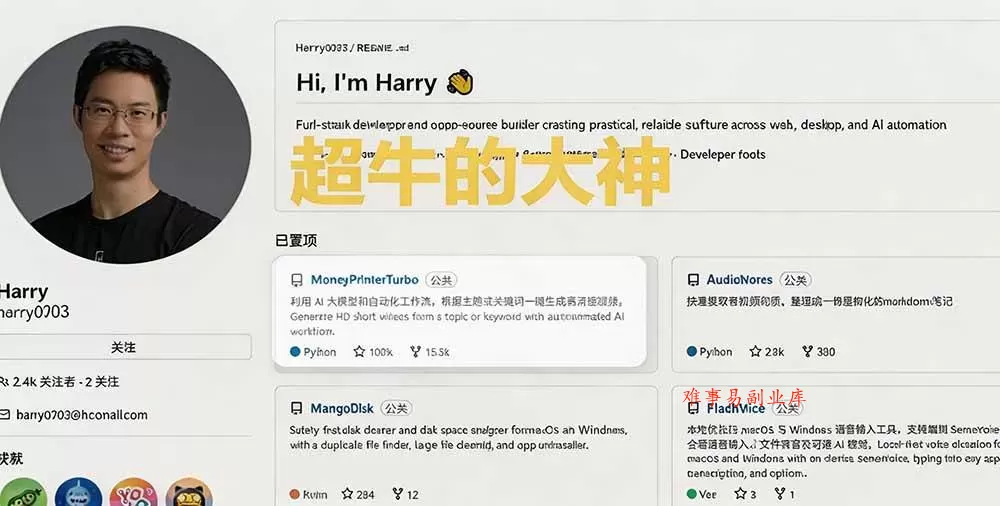The height and width of the screenshot is (506, 1000).
Task: Click the AudioNores repository book icon
Action: [693, 280]
